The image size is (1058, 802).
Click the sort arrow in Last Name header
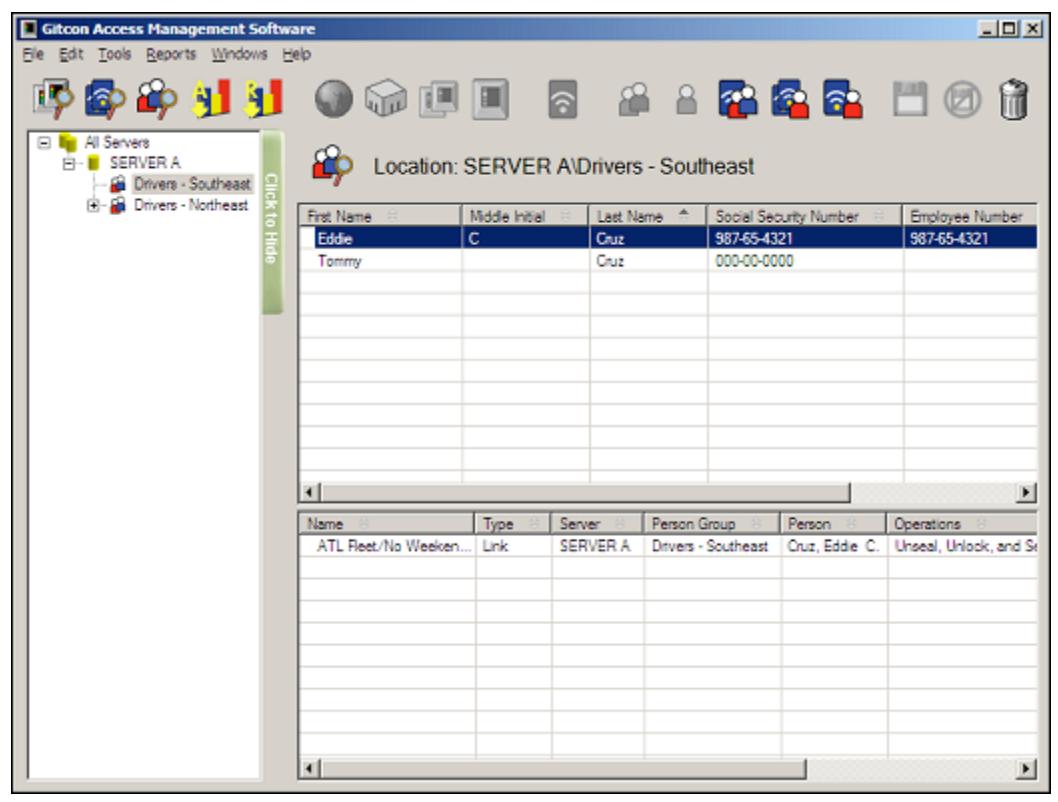pyautogui.click(x=684, y=214)
